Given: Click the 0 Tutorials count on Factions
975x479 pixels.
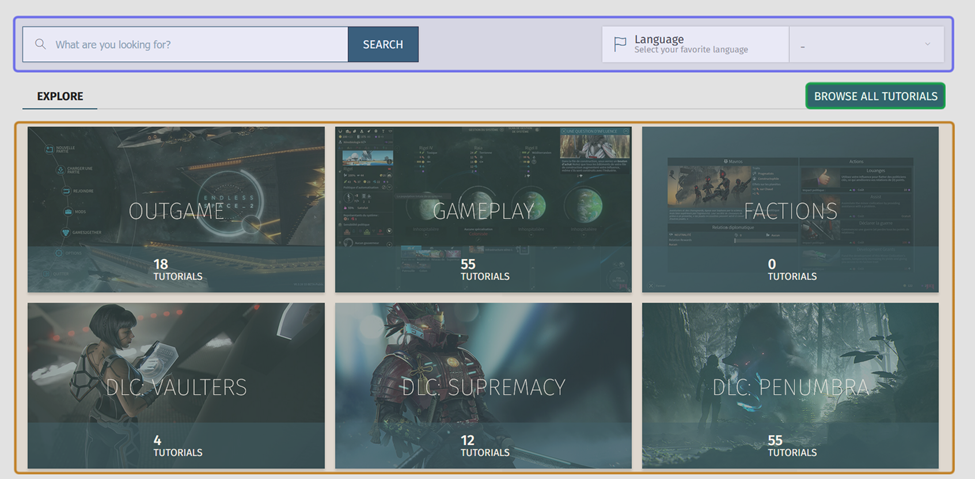Looking at the screenshot, I should pos(790,270).
